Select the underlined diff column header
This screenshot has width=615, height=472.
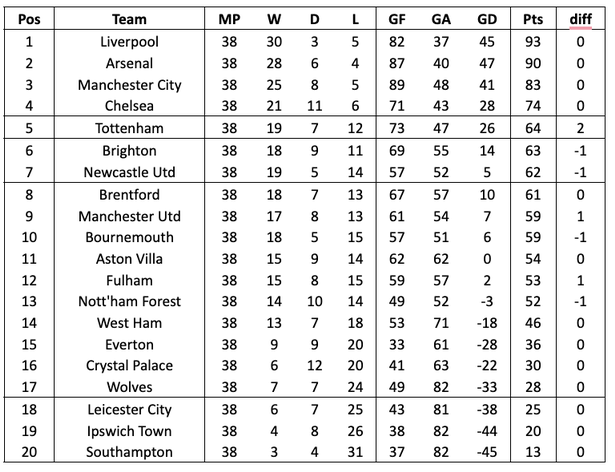[580, 19]
